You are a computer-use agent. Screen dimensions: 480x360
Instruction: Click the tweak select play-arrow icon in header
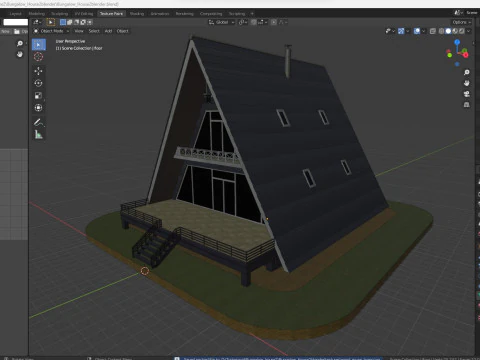coord(50,22)
